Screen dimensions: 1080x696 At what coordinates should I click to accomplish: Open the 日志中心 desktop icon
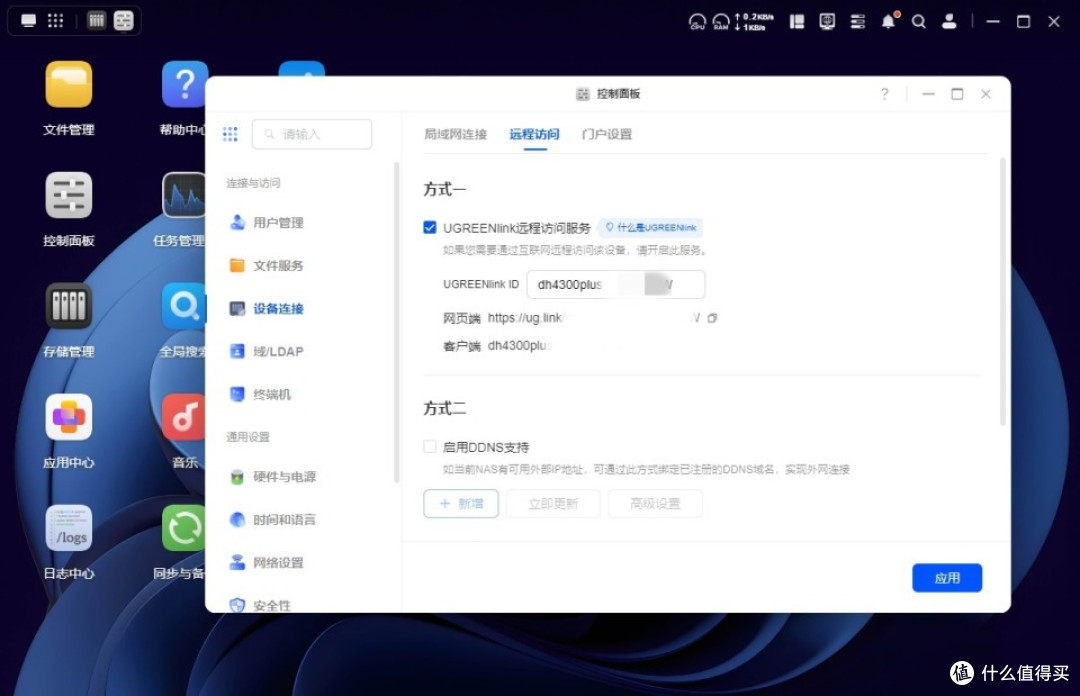tap(68, 529)
